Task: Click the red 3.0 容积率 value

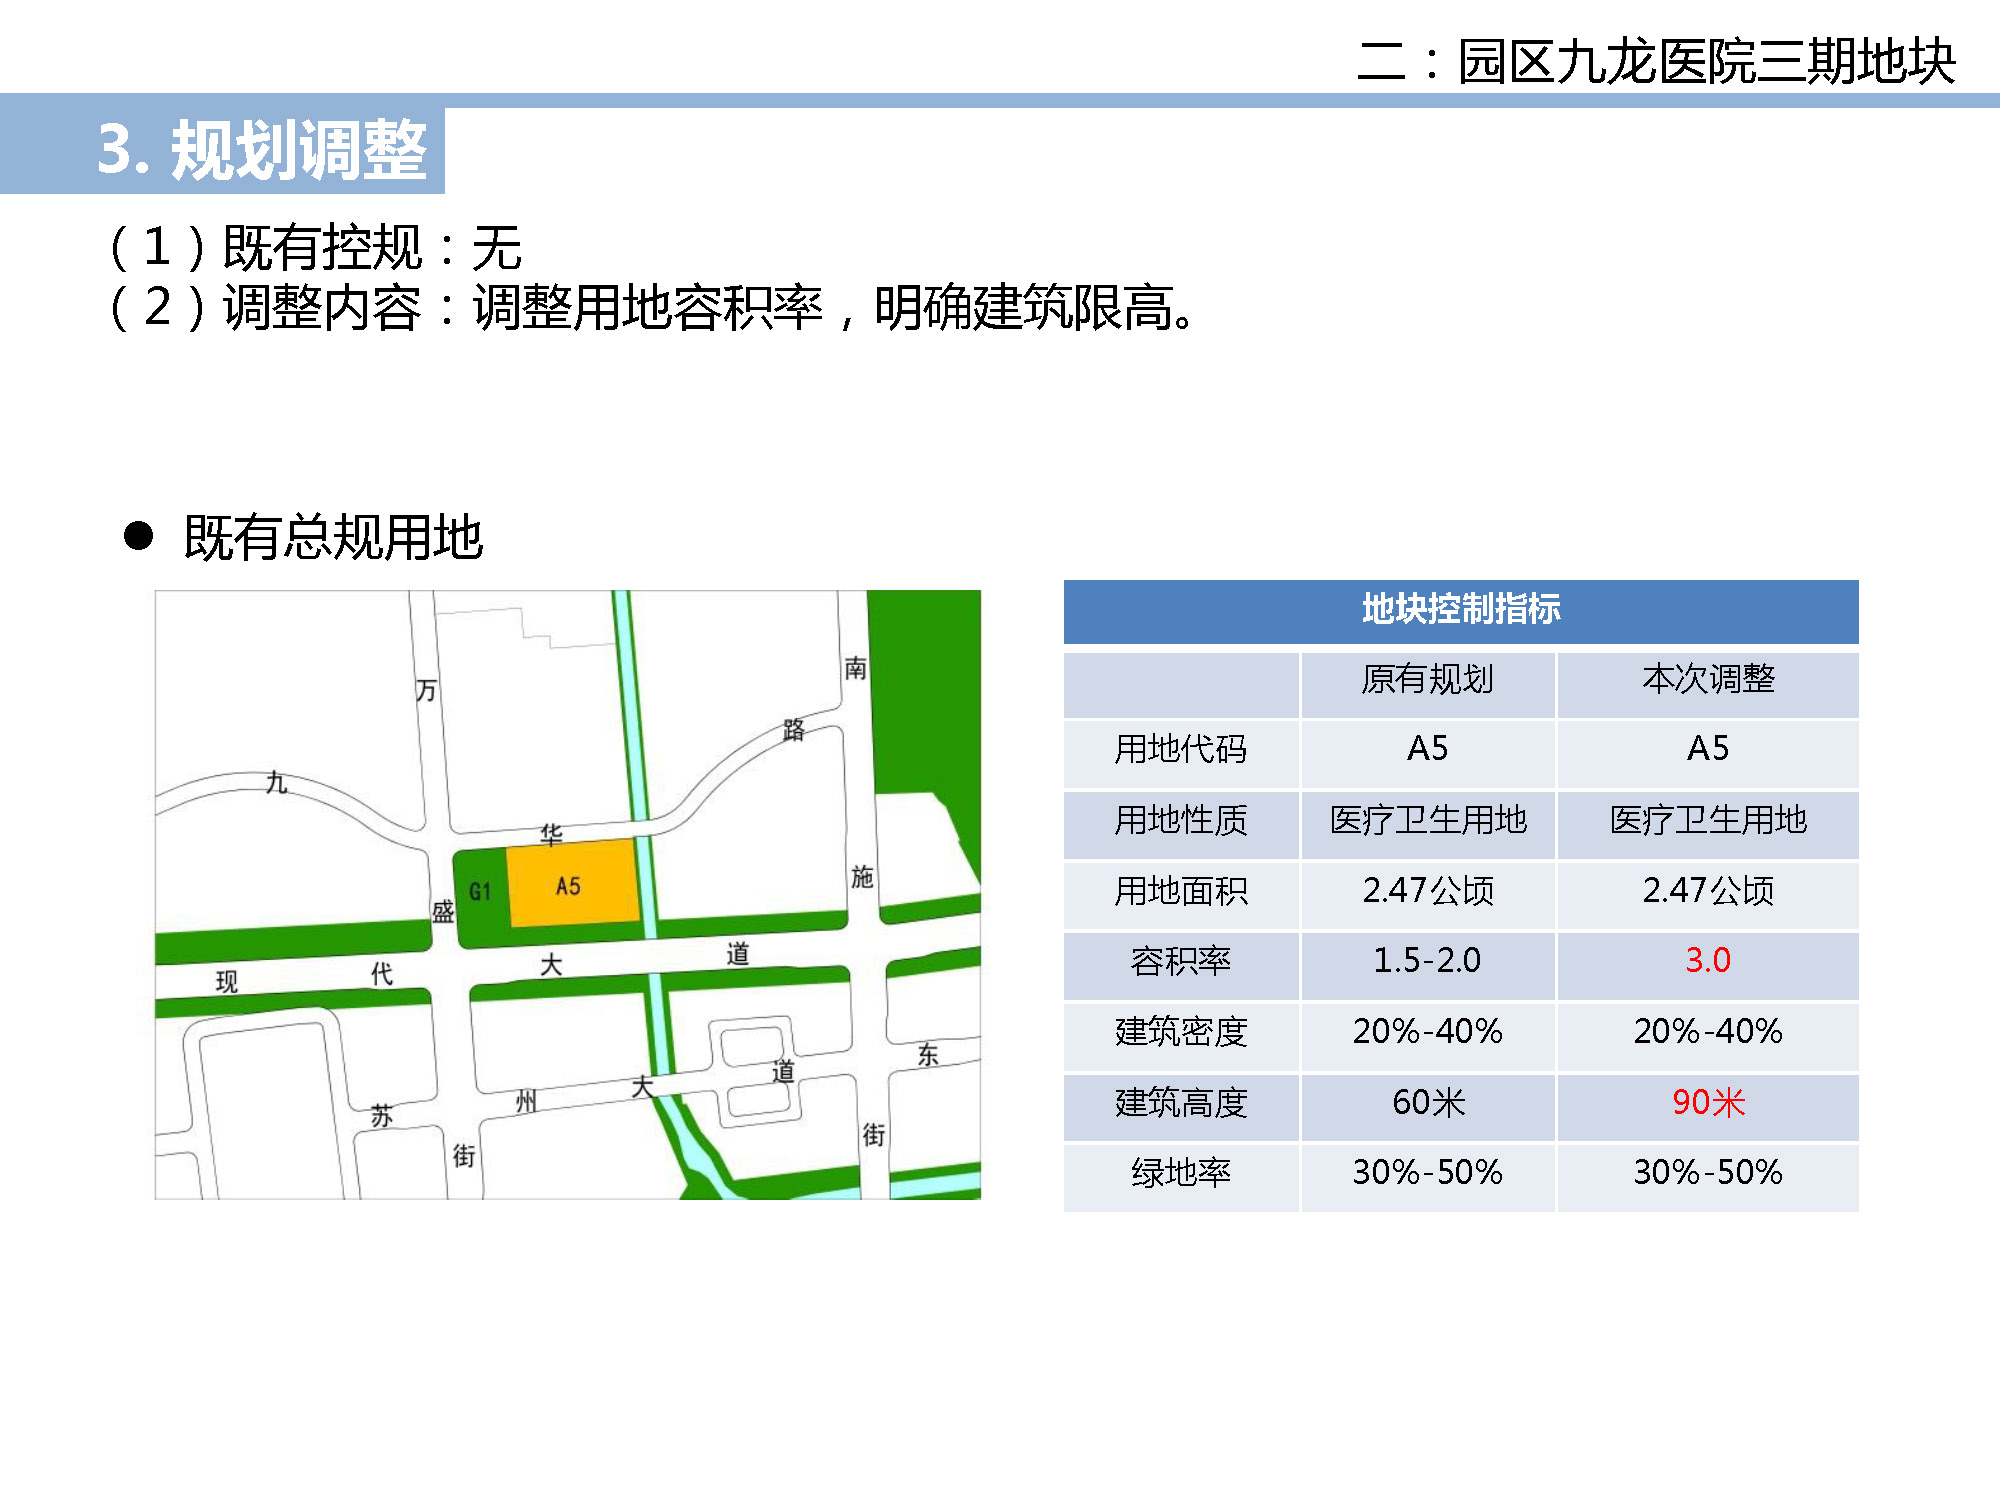Action: point(1707,961)
